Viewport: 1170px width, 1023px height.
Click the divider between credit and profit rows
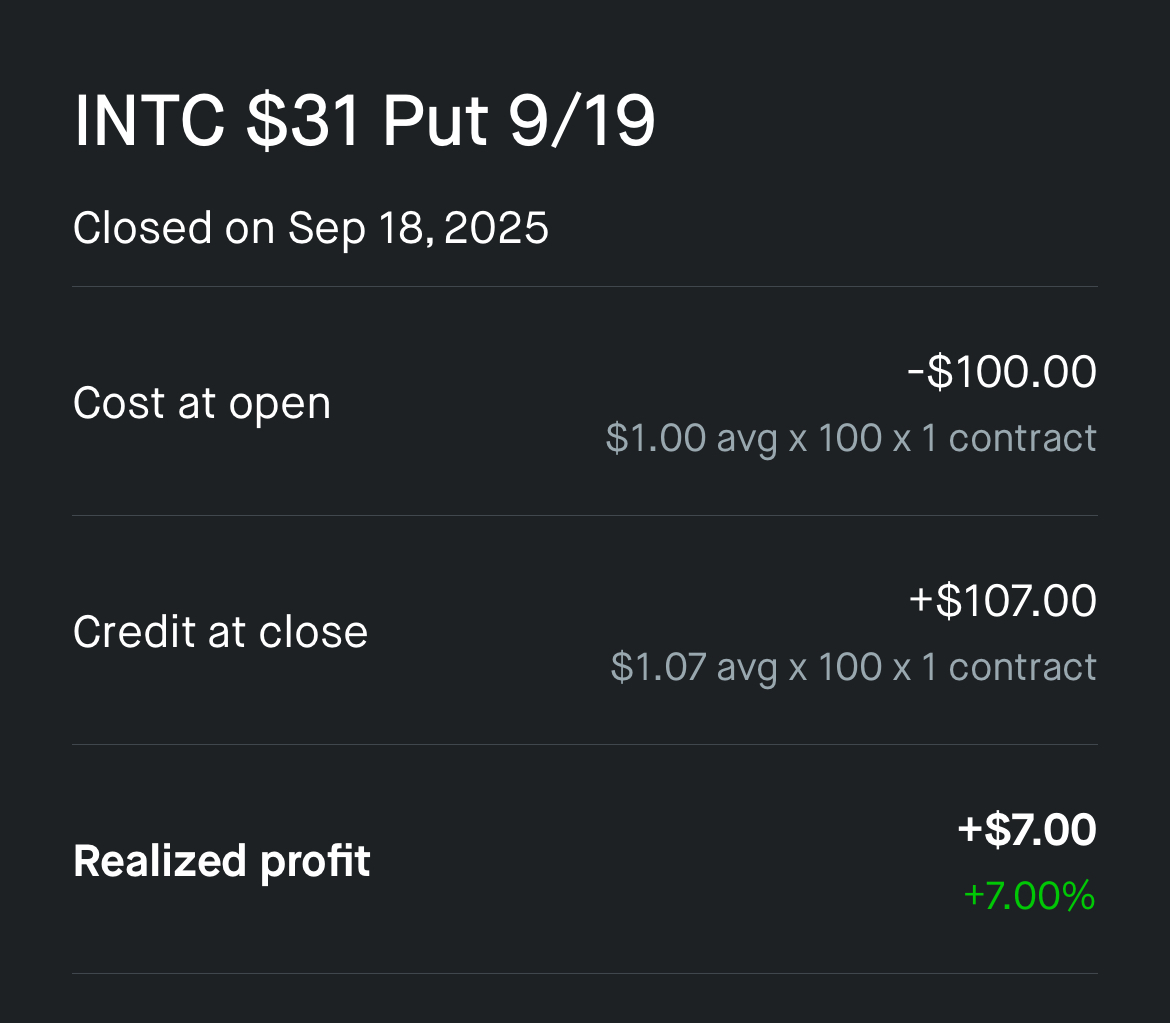point(584,745)
